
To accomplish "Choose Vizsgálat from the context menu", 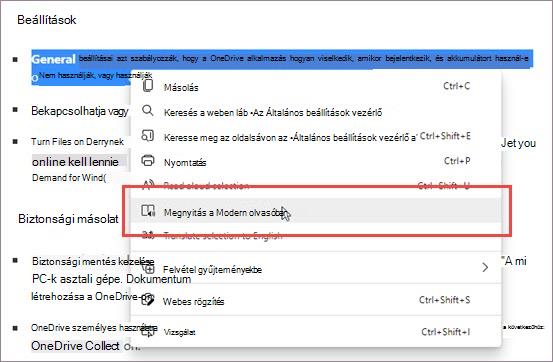I will point(316,332).
